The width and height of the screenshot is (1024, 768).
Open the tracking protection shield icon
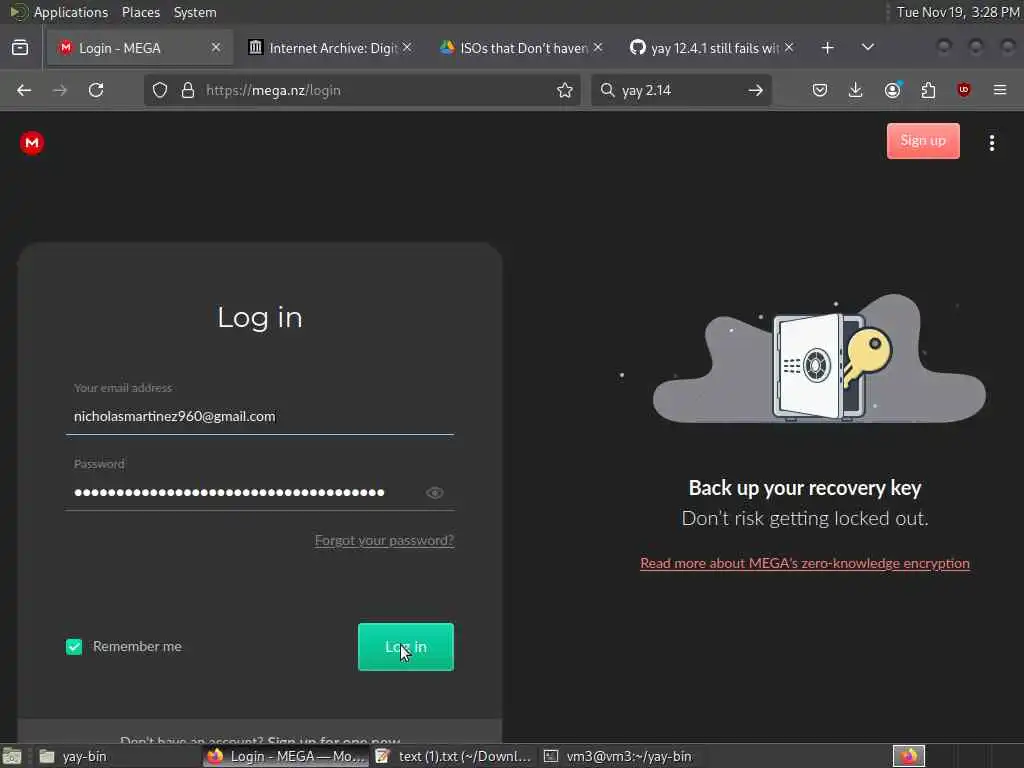click(x=160, y=90)
